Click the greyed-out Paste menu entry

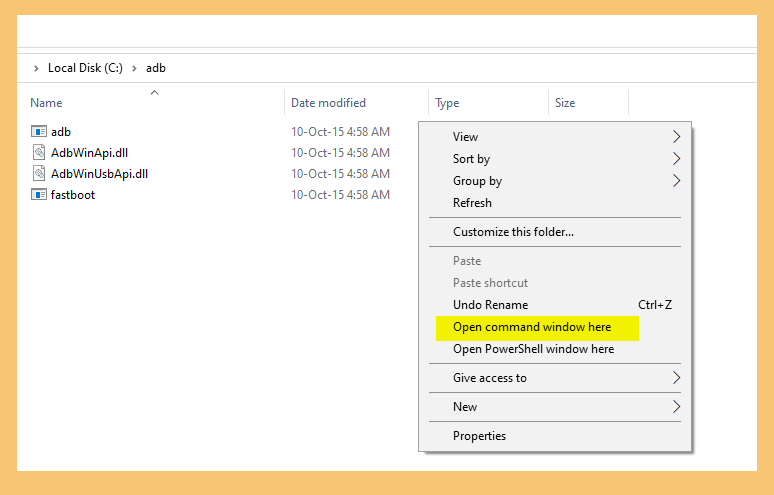click(555, 261)
